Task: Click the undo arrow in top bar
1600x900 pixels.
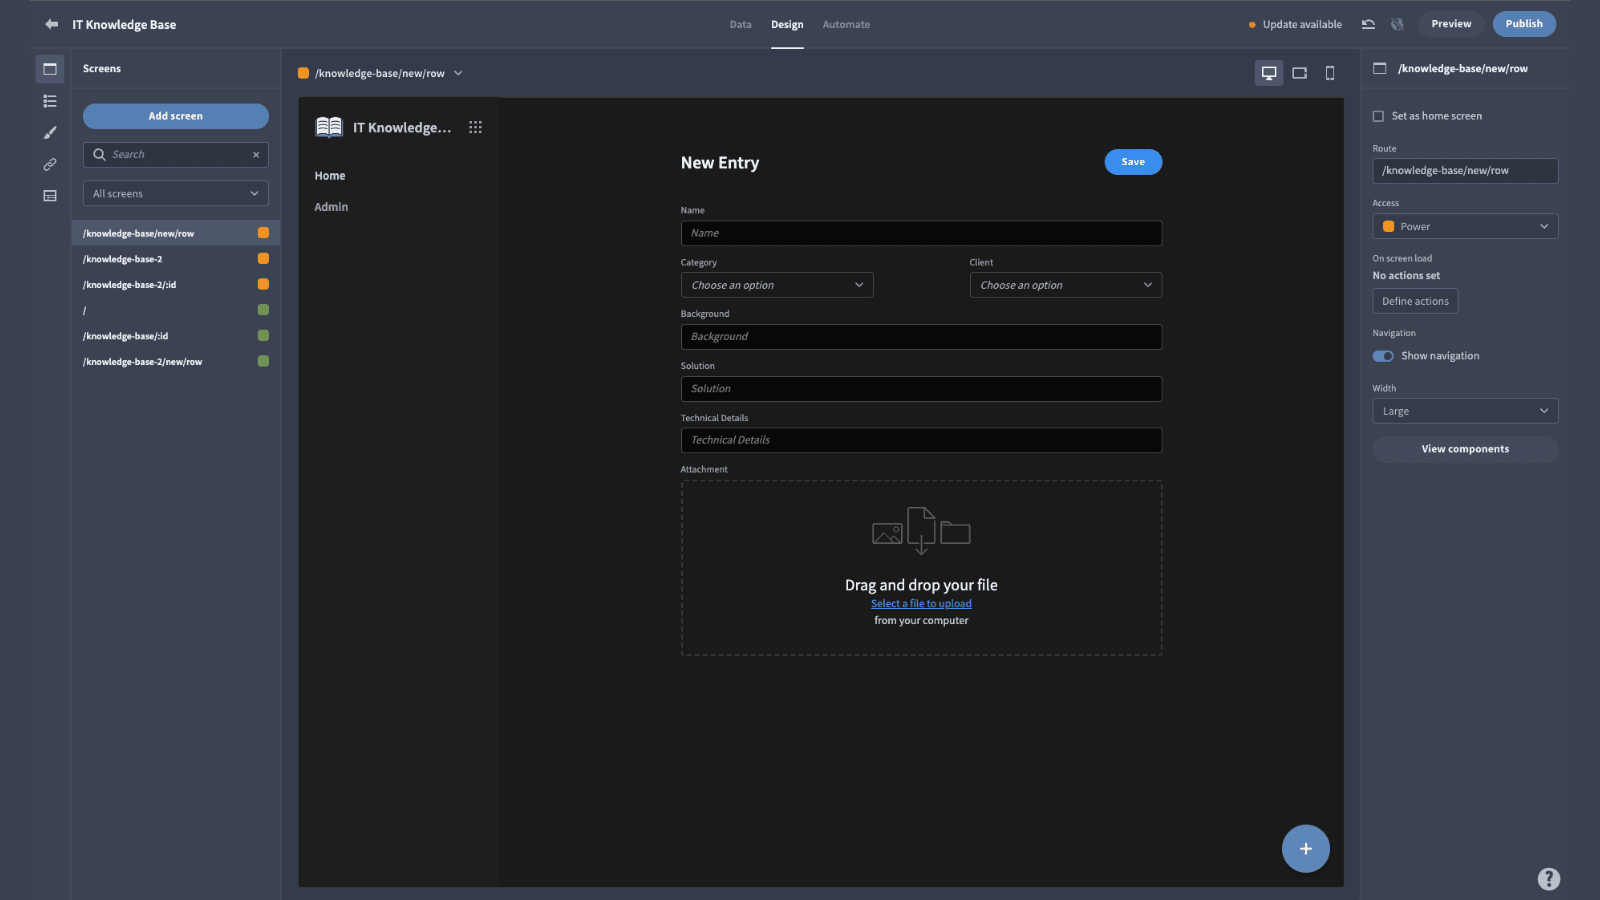Action: click(1368, 24)
